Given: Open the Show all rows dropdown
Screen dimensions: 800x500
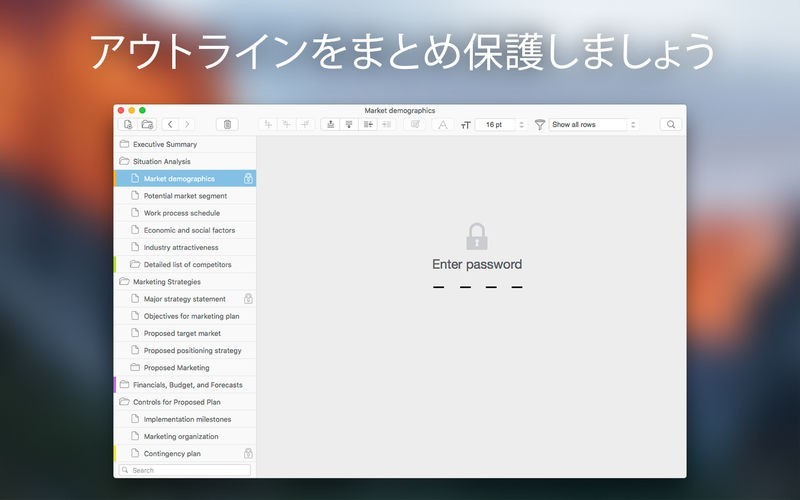Looking at the screenshot, I should 592,125.
